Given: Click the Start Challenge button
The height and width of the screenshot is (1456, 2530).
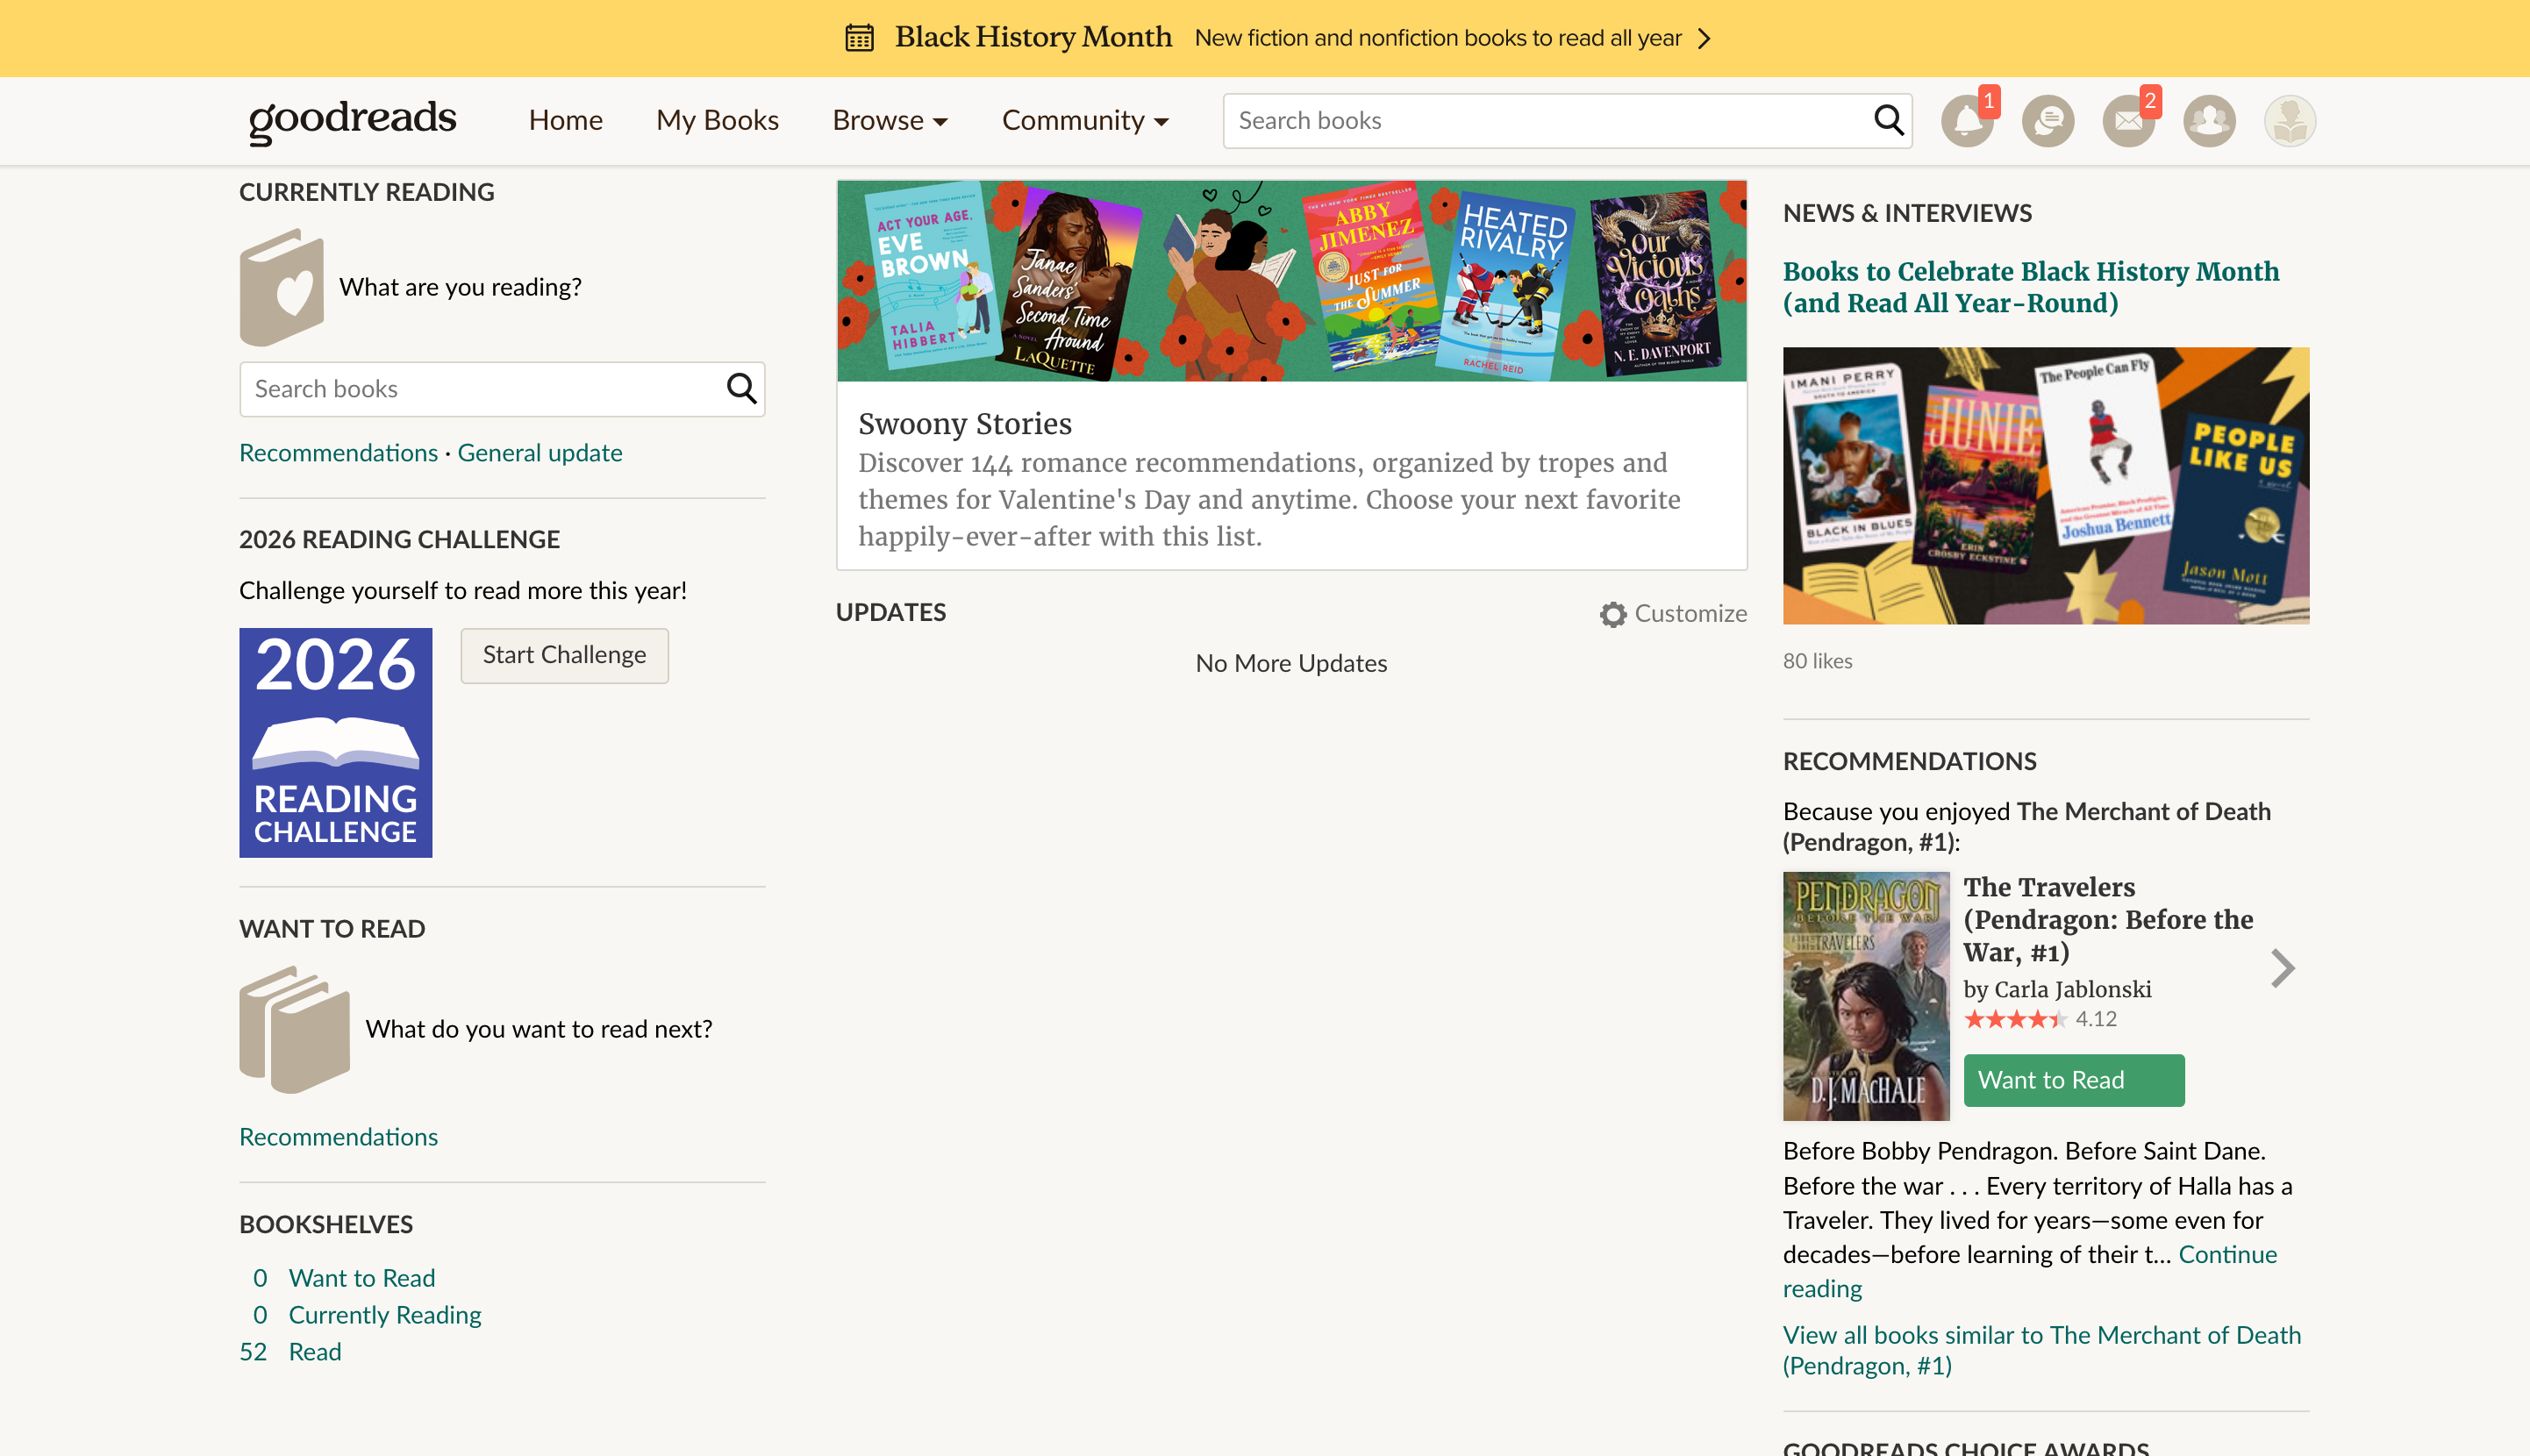Looking at the screenshot, I should point(564,655).
